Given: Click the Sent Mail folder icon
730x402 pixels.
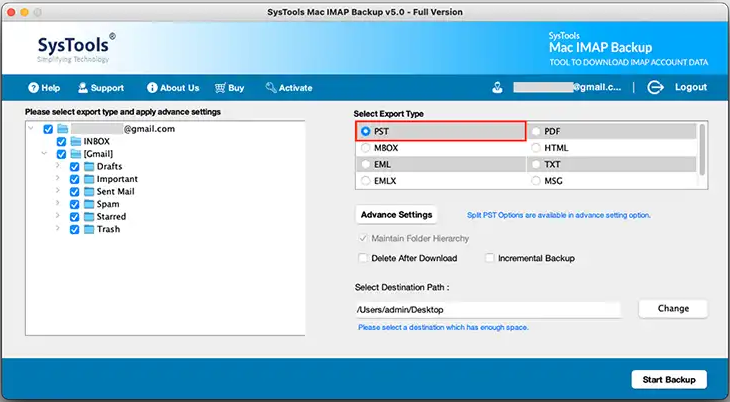Looking at the screenshot, I should 89,191.
